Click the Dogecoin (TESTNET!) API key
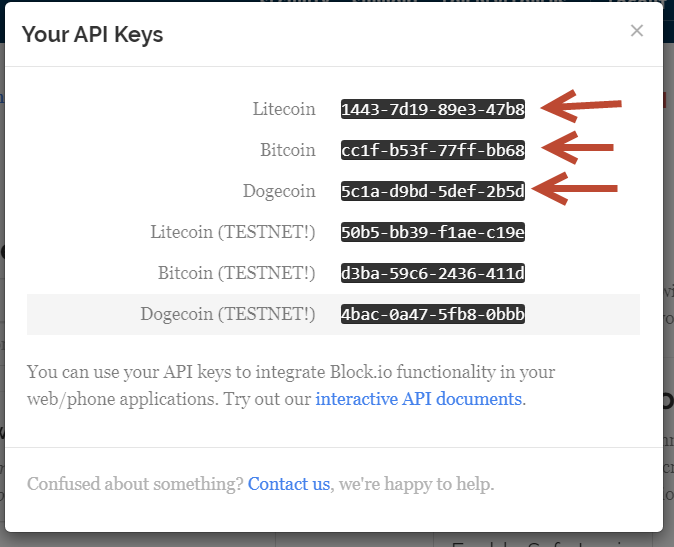Screen dimensions: 674x547 pos(432,314)
